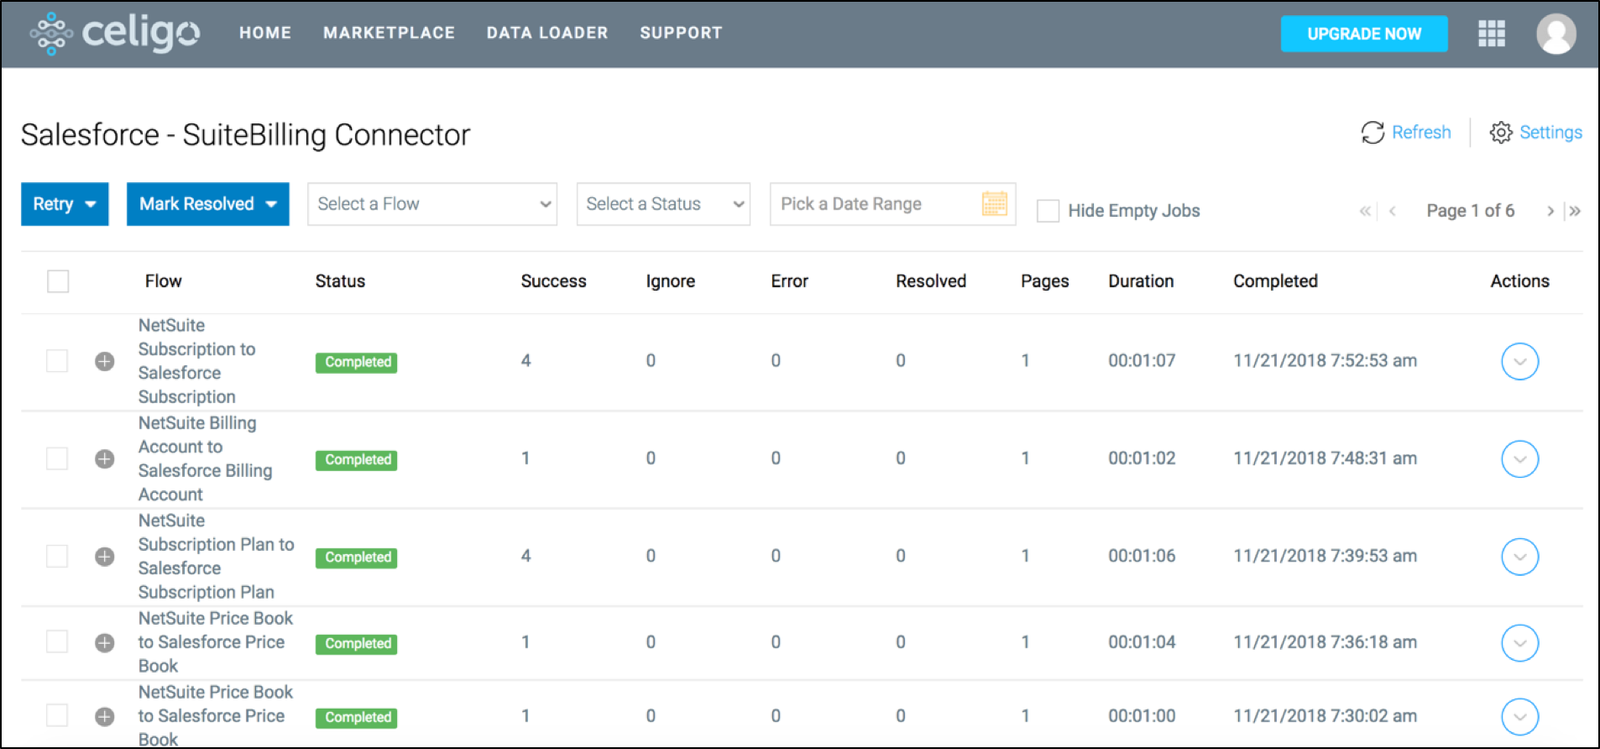1600x749 pixels.
Task: Expand the NetSuite Billing Account row details
Action: pos(104,459)
